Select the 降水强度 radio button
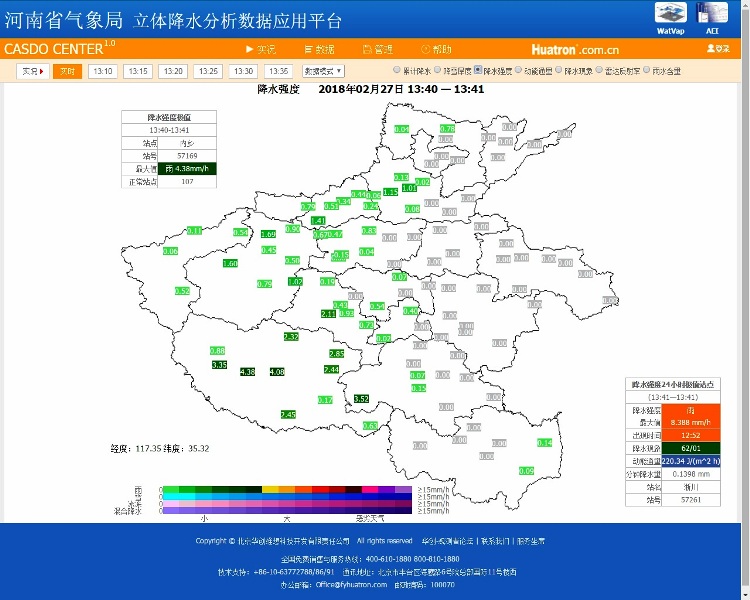750x600 pixels. tap(478, 71)
